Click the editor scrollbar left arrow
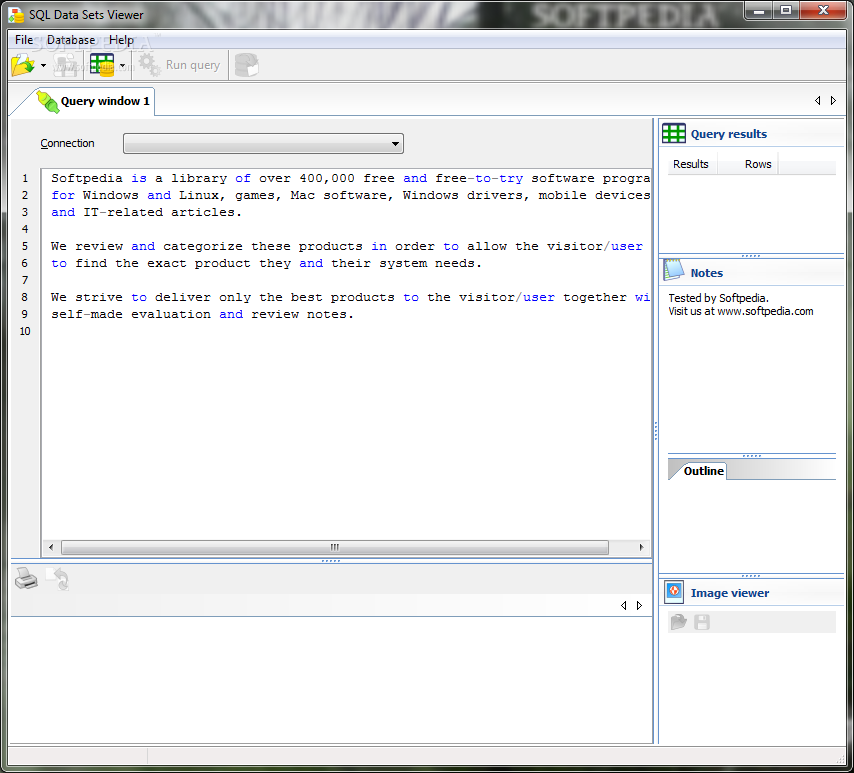This screenshot has height=773, width=854. tap(51, 547)
